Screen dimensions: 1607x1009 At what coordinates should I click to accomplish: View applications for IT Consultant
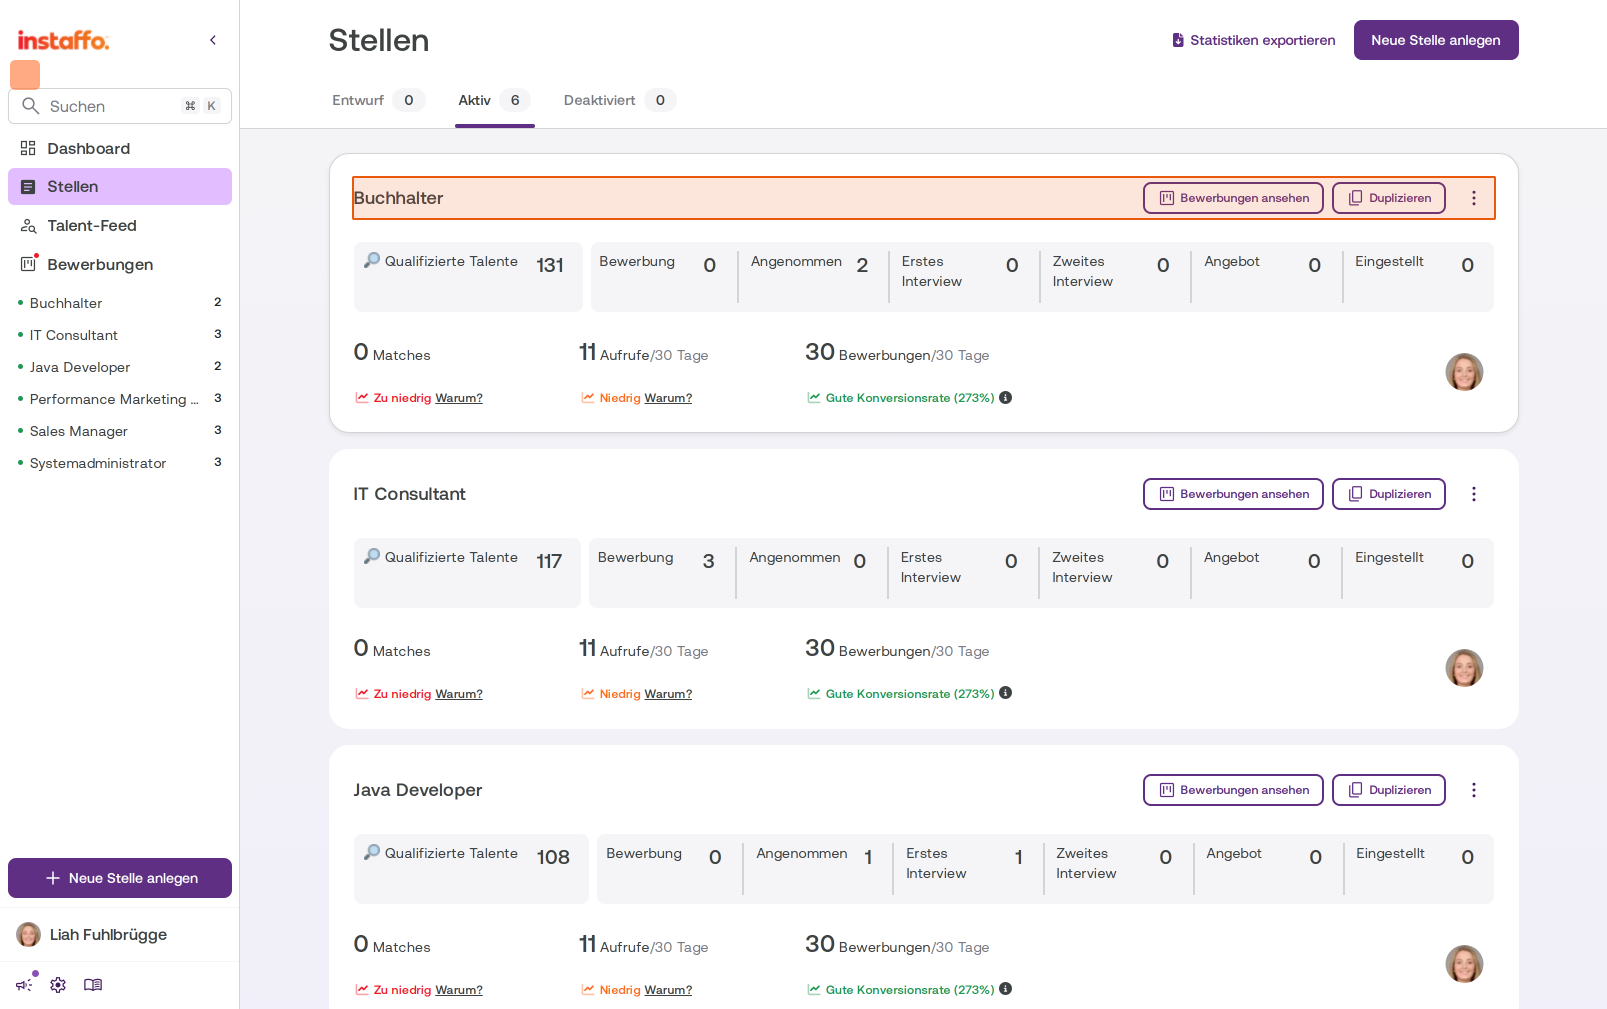[1233, 494]
